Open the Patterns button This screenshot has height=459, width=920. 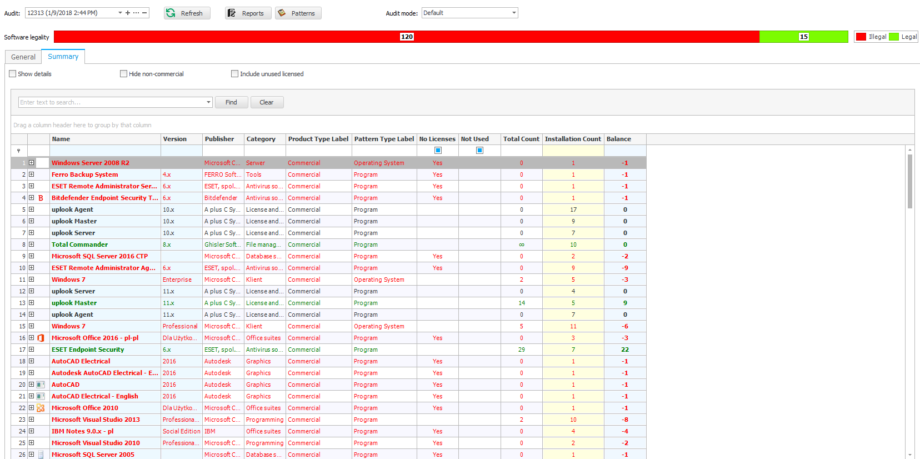[298, 12]
